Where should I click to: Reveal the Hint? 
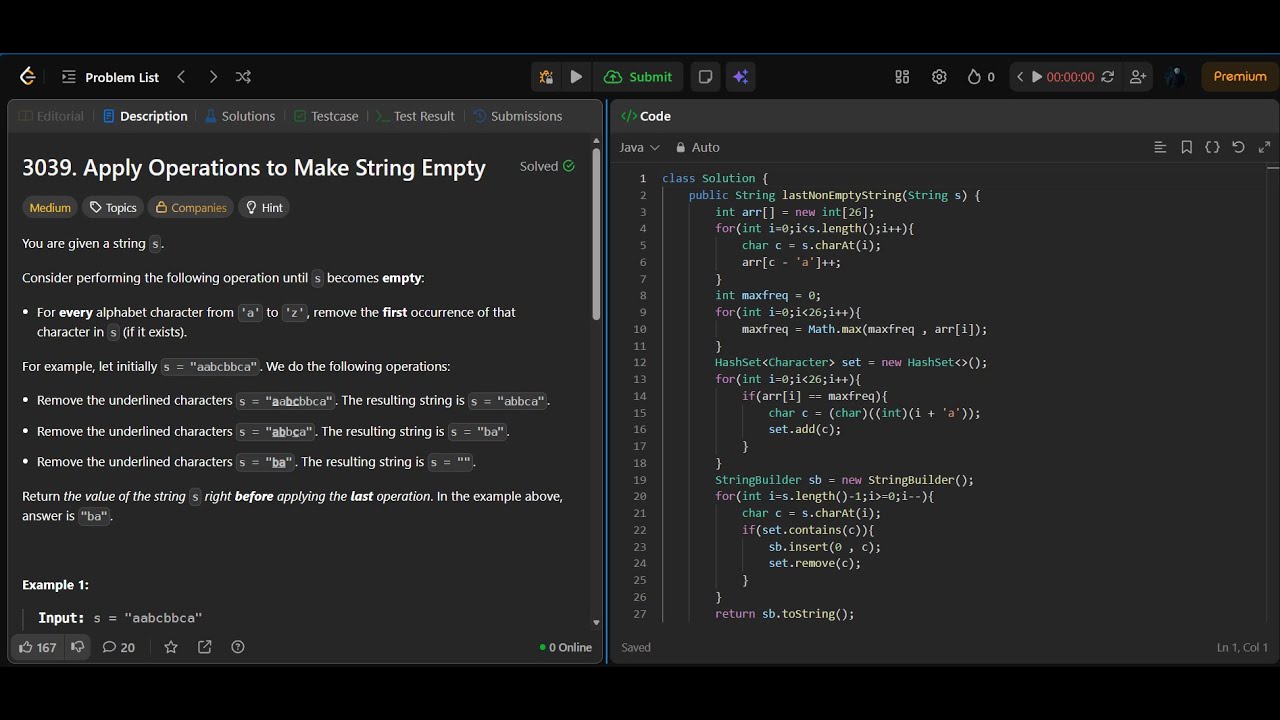tap(265, 208)
